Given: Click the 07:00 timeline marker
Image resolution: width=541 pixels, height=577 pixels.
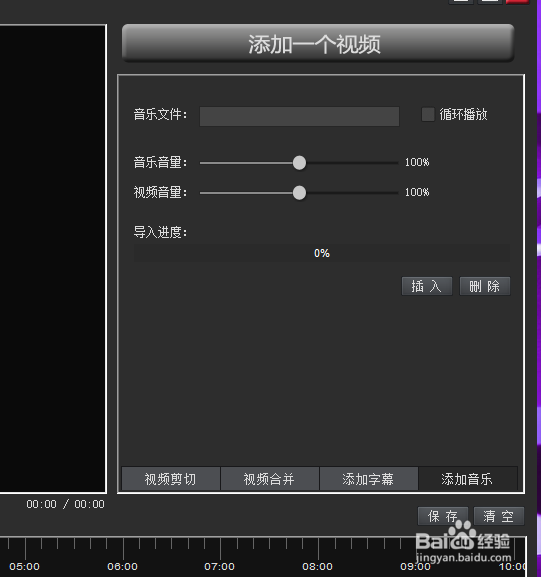Looking at the screenshot, I should tap(220, 566).
